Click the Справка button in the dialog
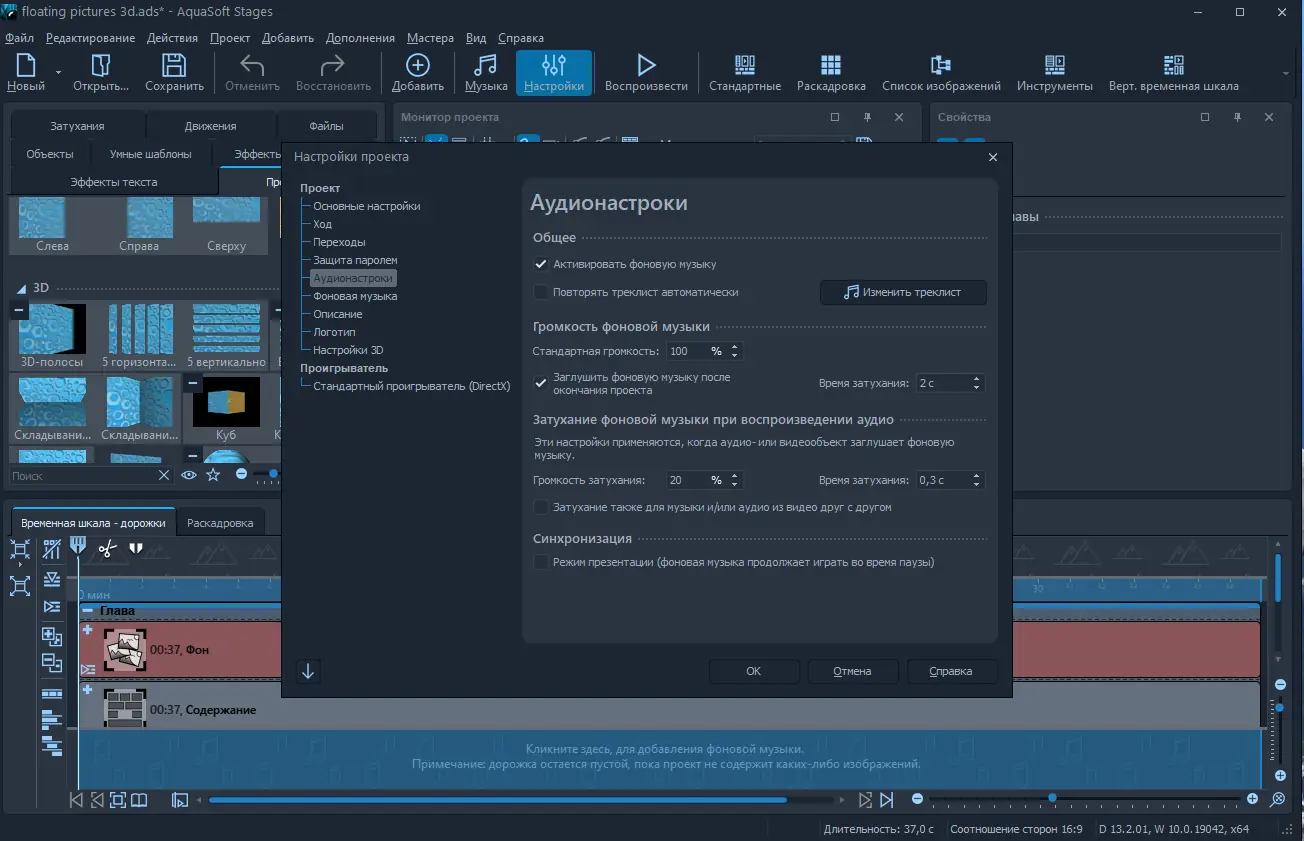Viewport: 1304px width, 841px height. (x=950, y=671)
